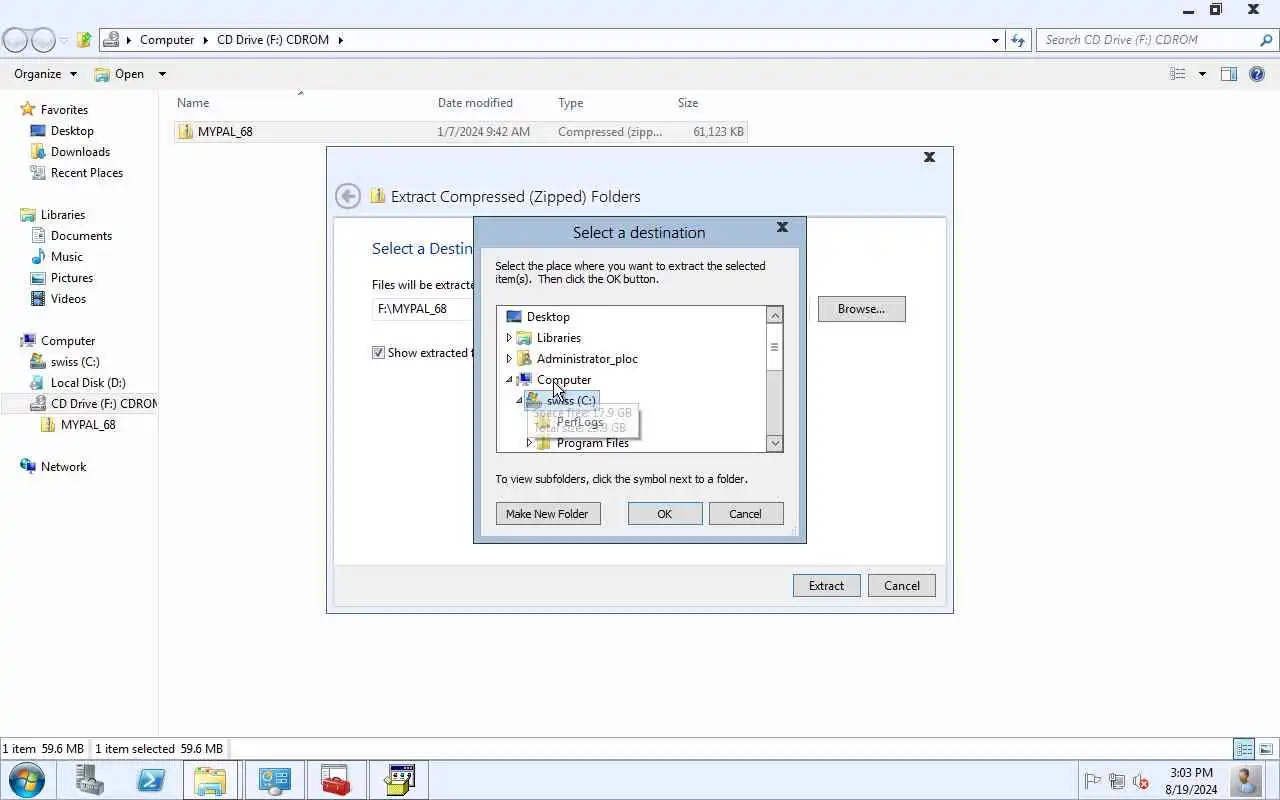
Task: Select MYPAL_68 under CD Drive in sidebar
Action: (x=88, y=425)
